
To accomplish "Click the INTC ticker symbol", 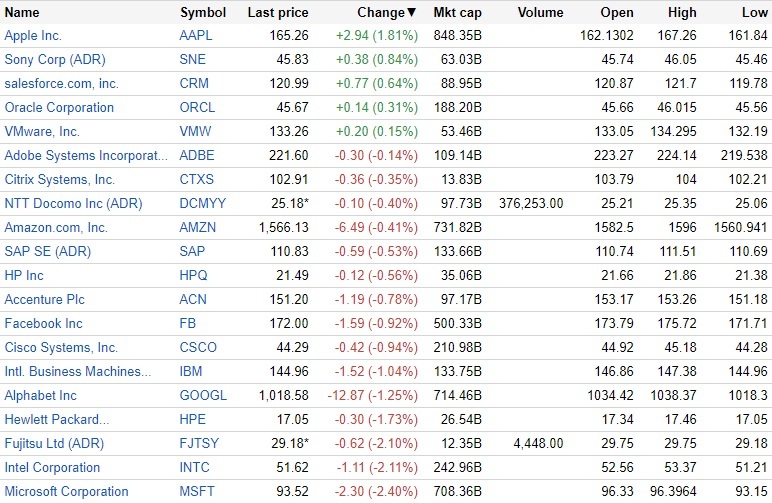I will (195, 467).
